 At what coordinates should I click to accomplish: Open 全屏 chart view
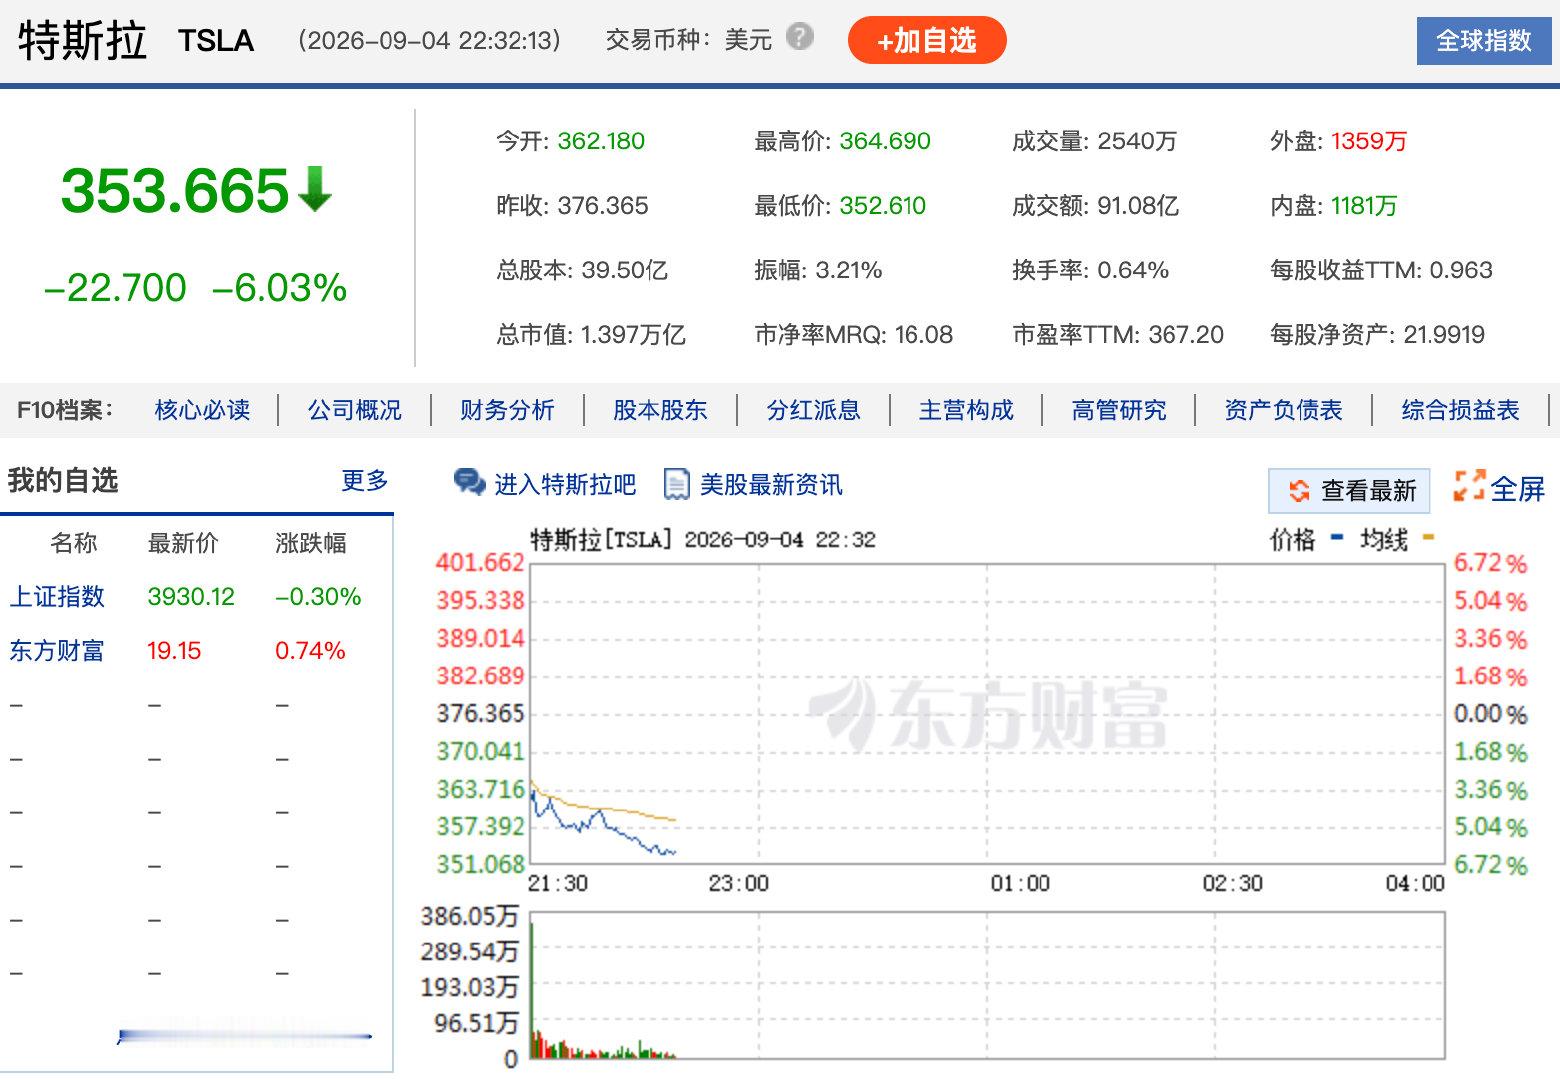coord(1500,488)
